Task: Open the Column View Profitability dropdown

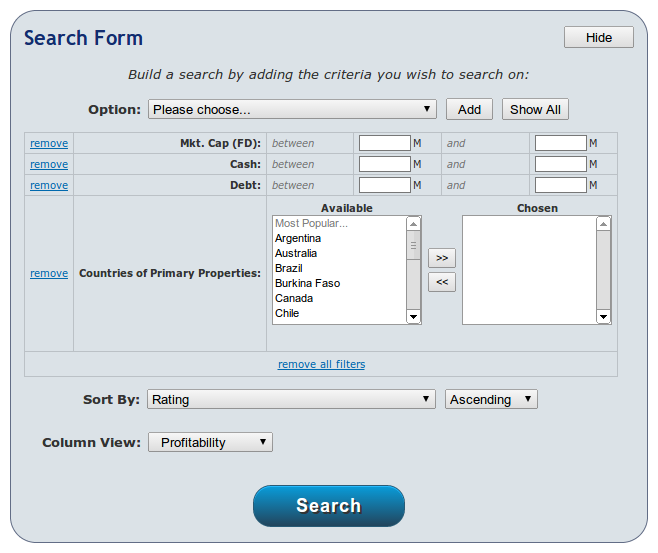Action: tap(210, 442)
